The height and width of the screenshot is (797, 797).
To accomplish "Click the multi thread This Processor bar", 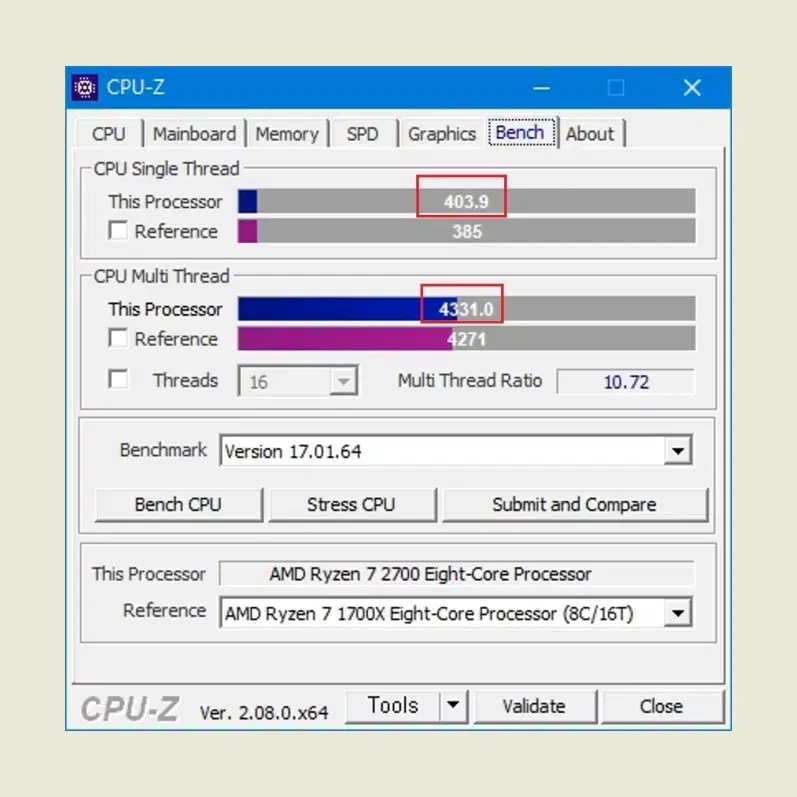I will [467, 309].
